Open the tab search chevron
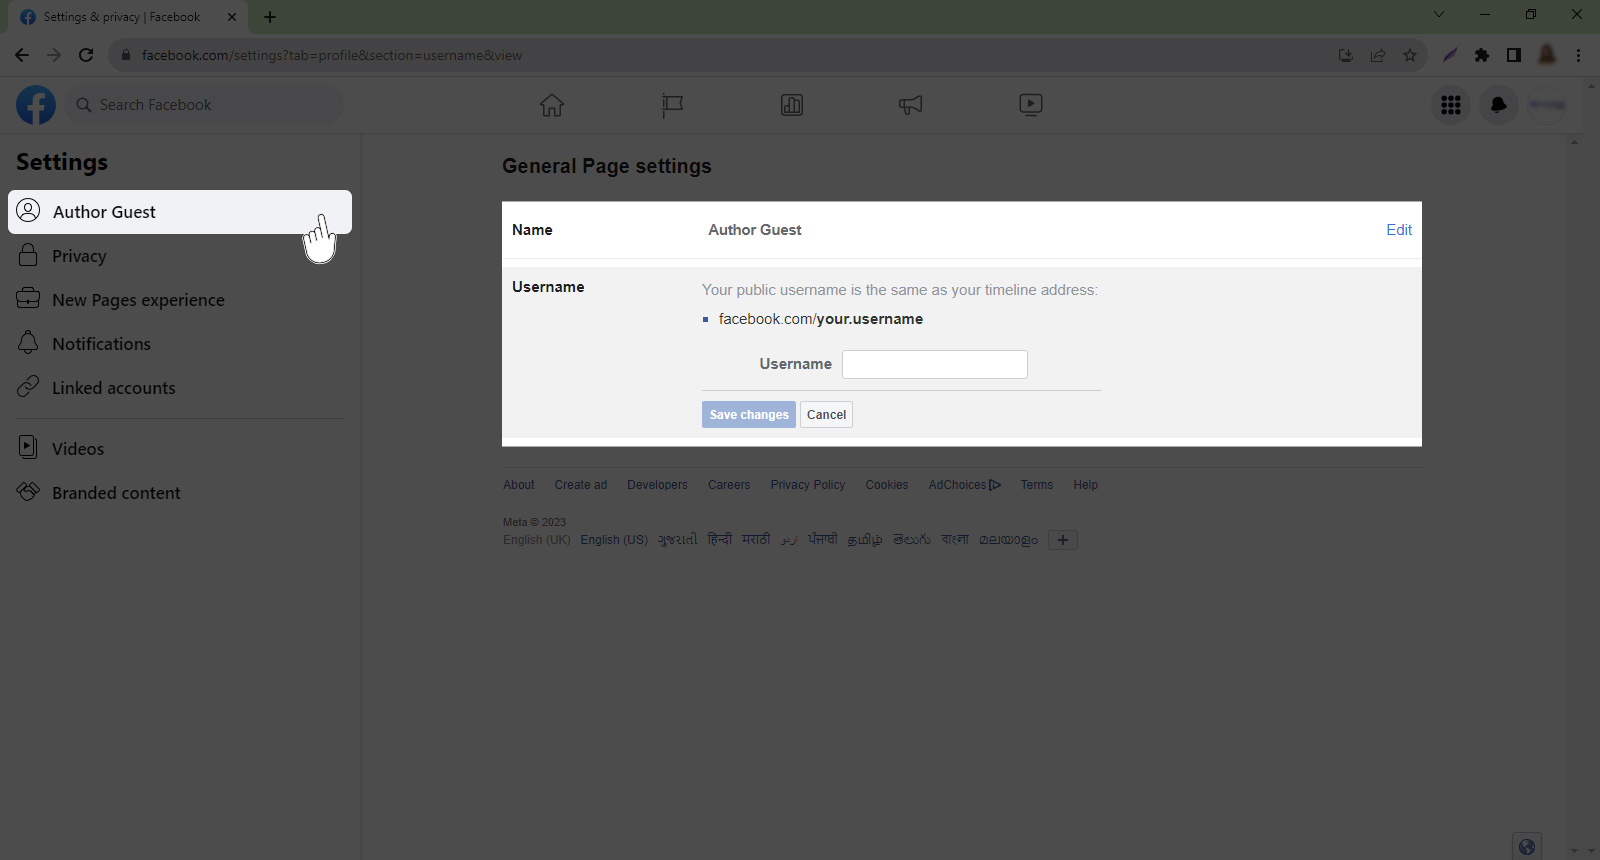The height and width of the screenshot is (860, 1600). pyautogui.click(x=1439, y=14)
